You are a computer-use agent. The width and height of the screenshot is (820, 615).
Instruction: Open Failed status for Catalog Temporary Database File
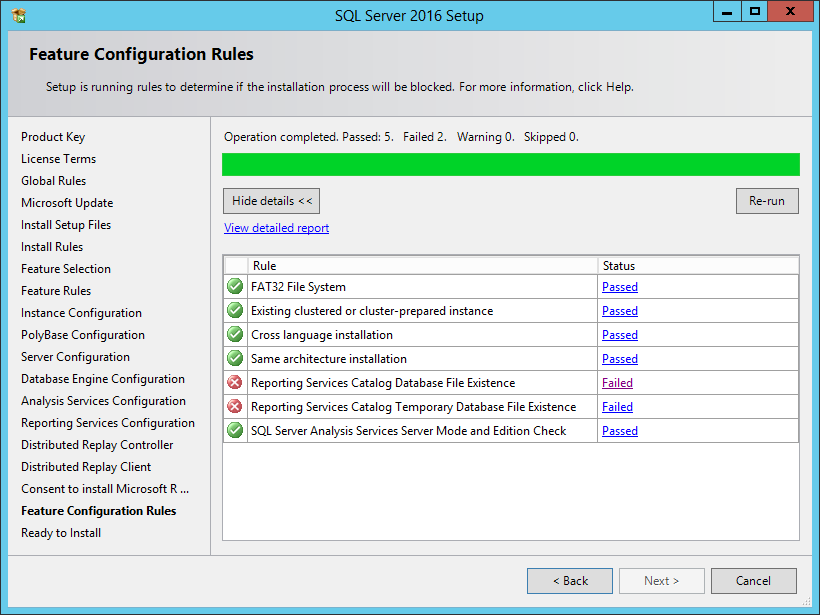tap(617, 407)
